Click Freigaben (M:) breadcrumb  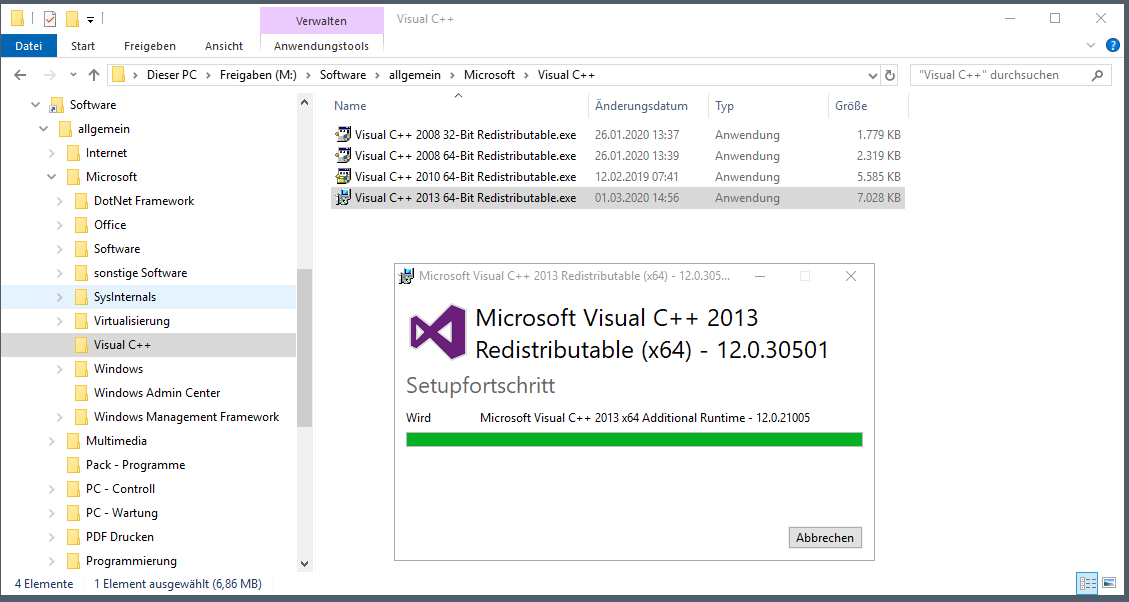click(x=258, y=75)
